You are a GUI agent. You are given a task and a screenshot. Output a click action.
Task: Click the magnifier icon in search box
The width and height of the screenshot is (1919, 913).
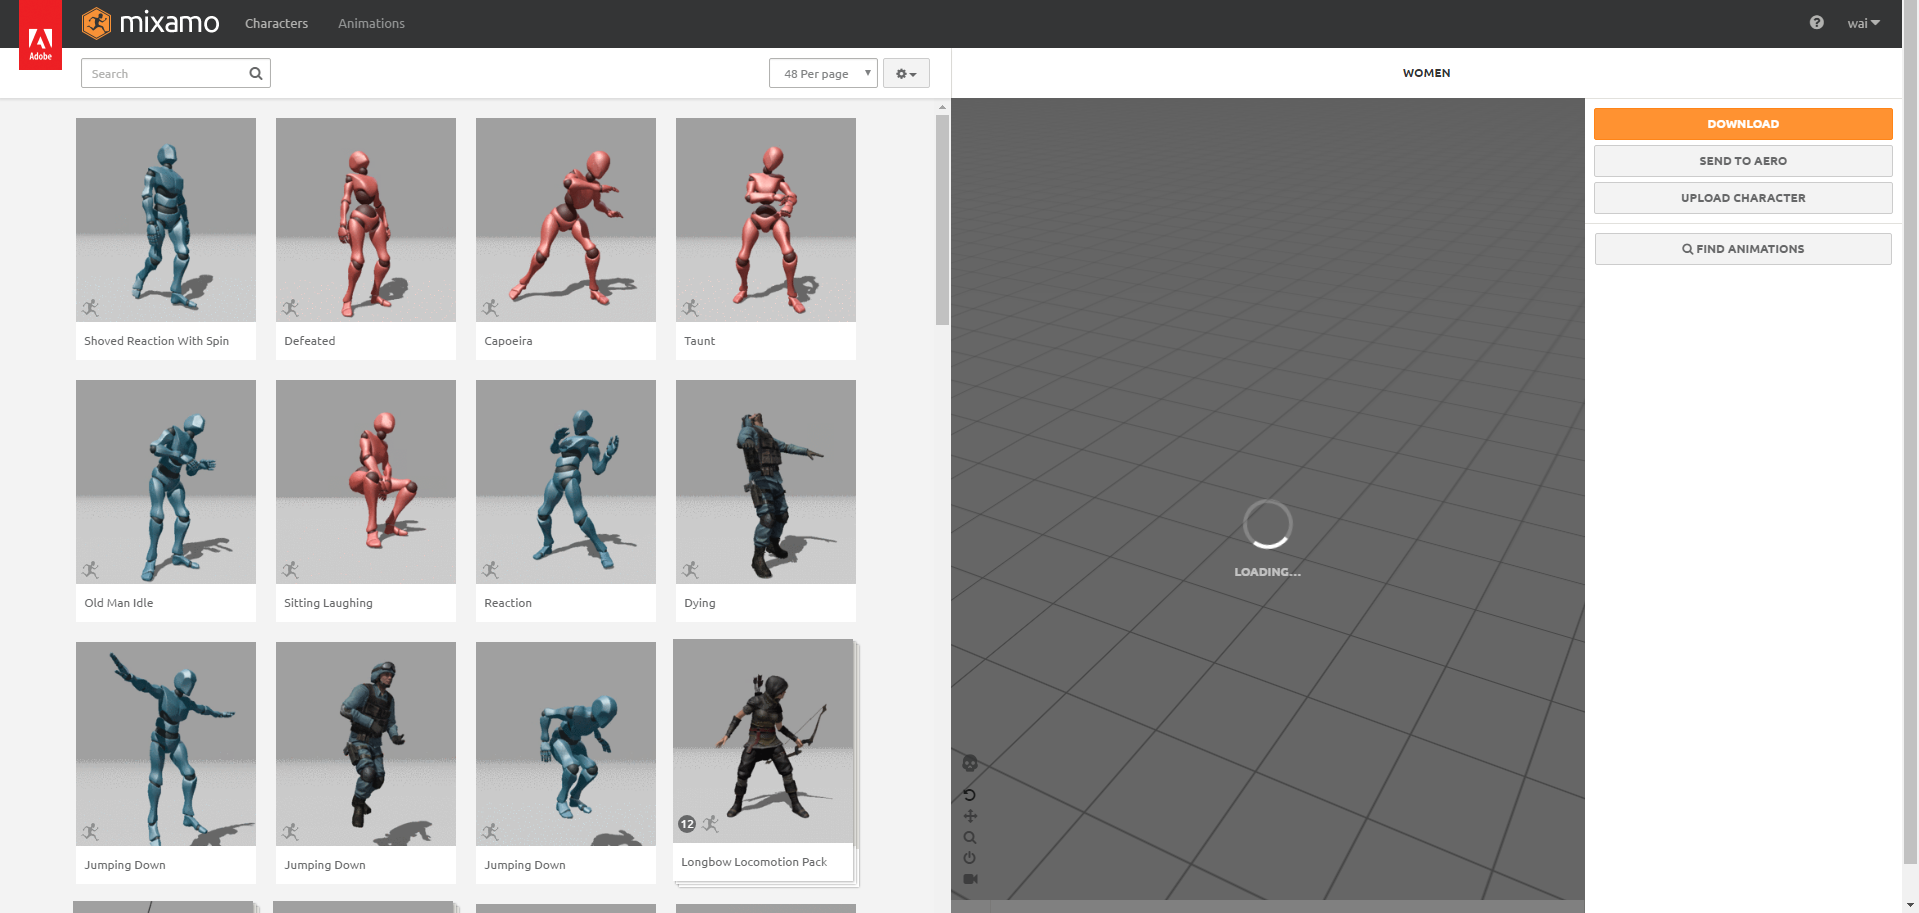[x=256, y=73]
